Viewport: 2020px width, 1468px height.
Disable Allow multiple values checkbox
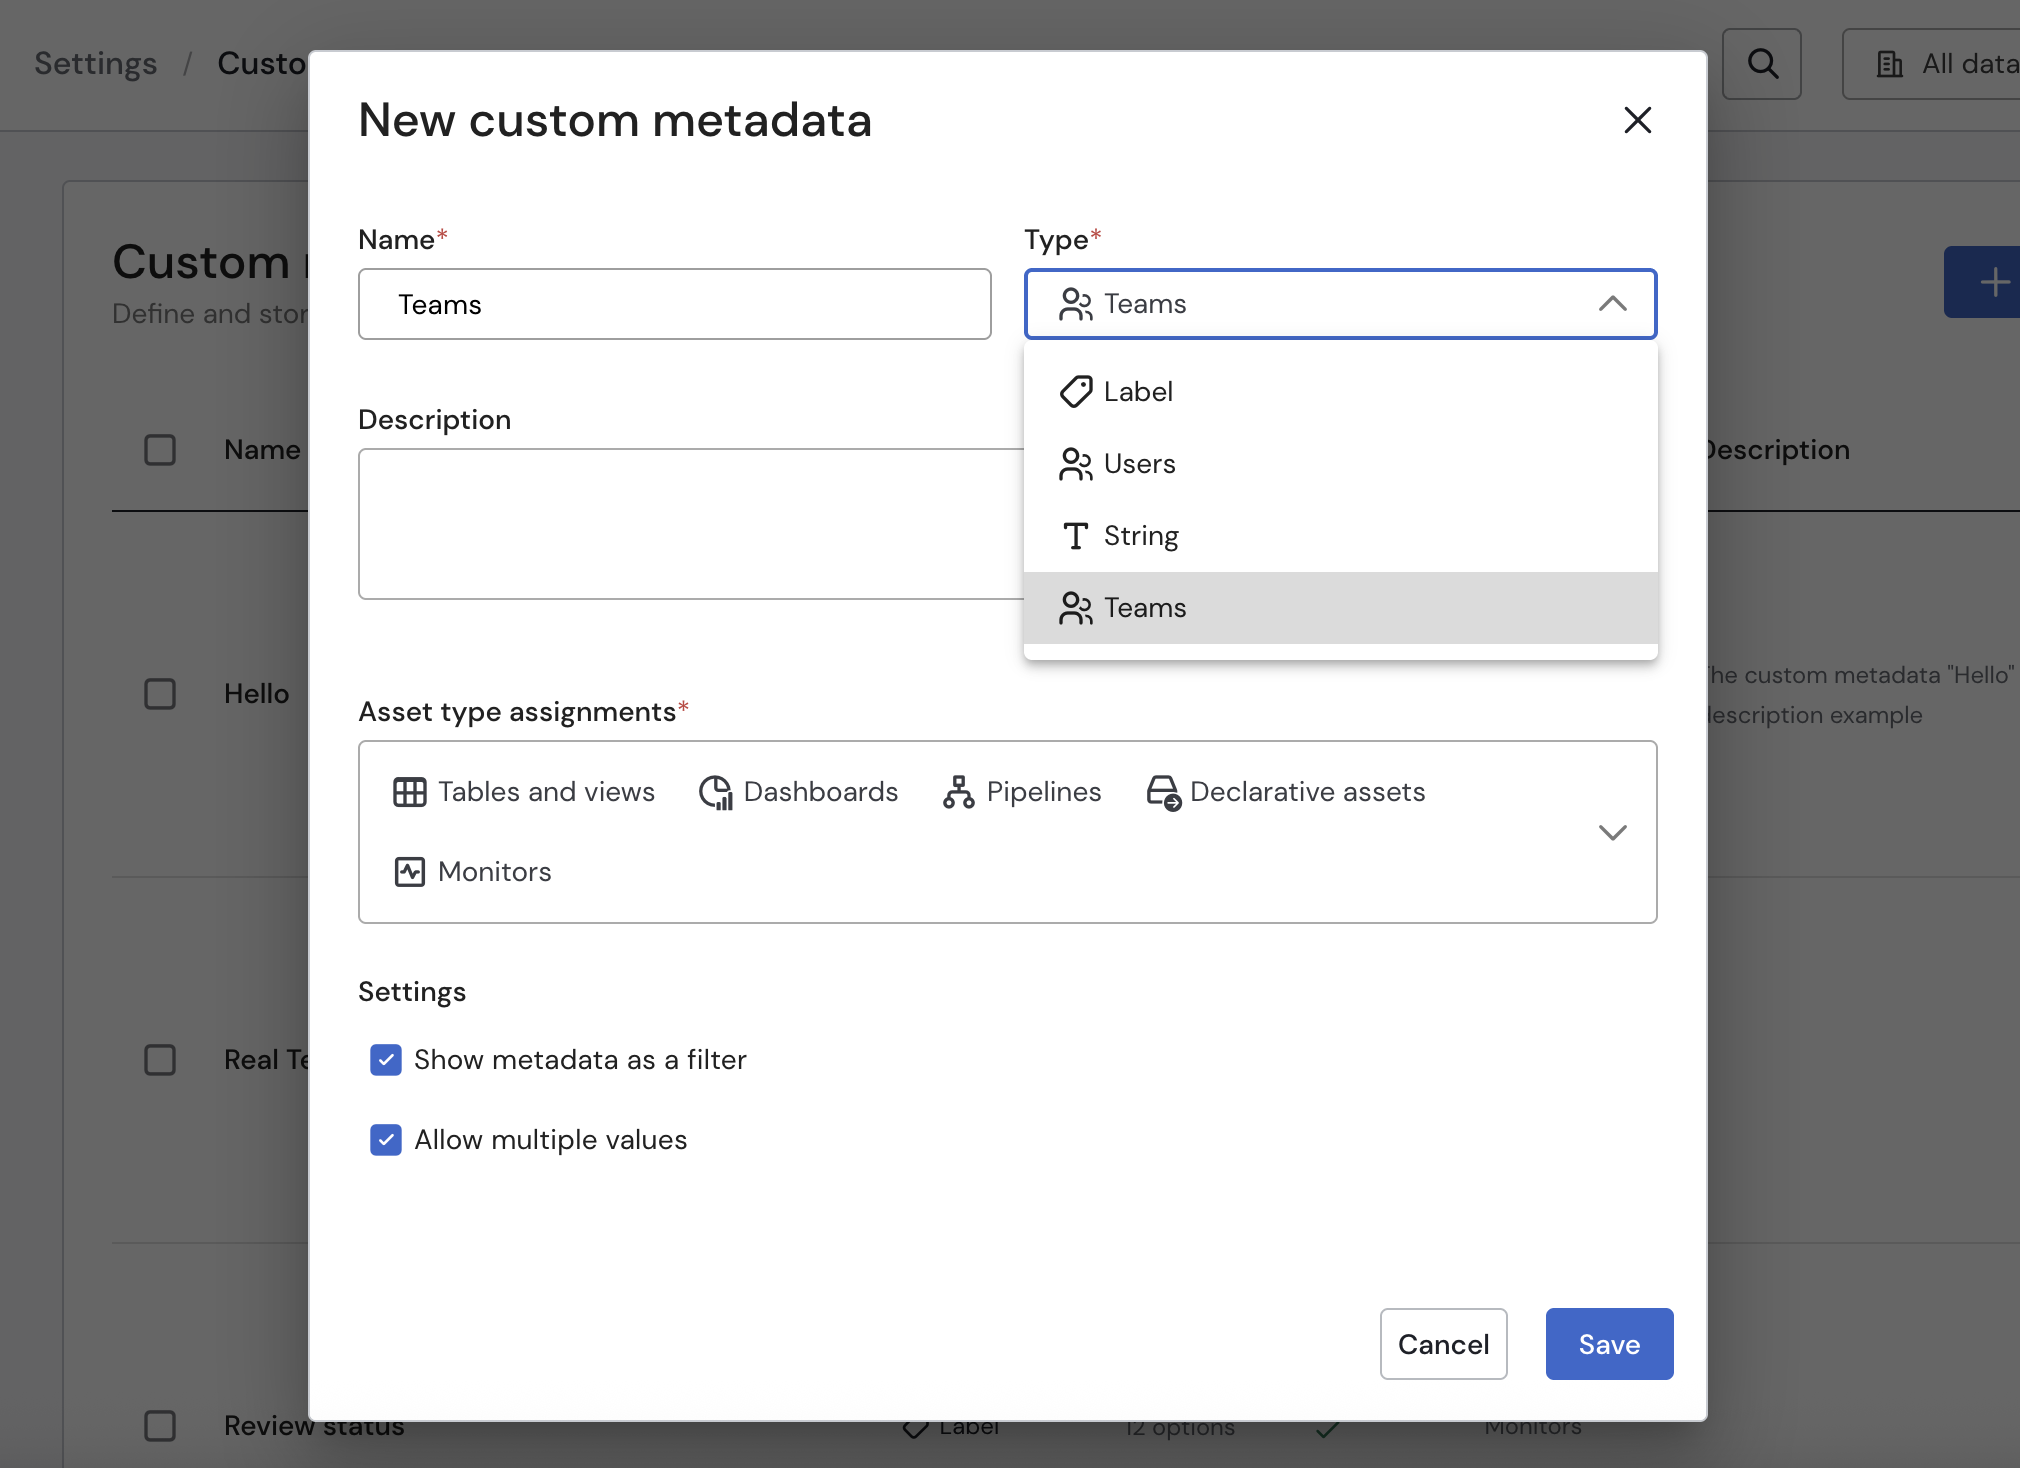386,1140
